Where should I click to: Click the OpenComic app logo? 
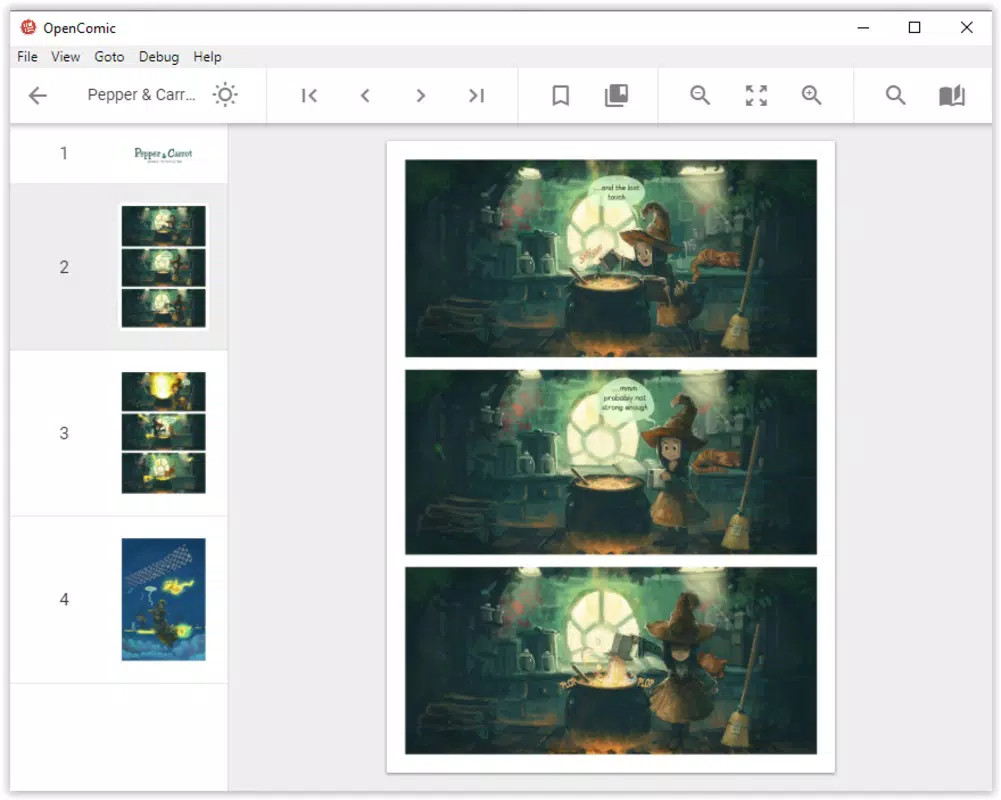(x=28, y=27)
